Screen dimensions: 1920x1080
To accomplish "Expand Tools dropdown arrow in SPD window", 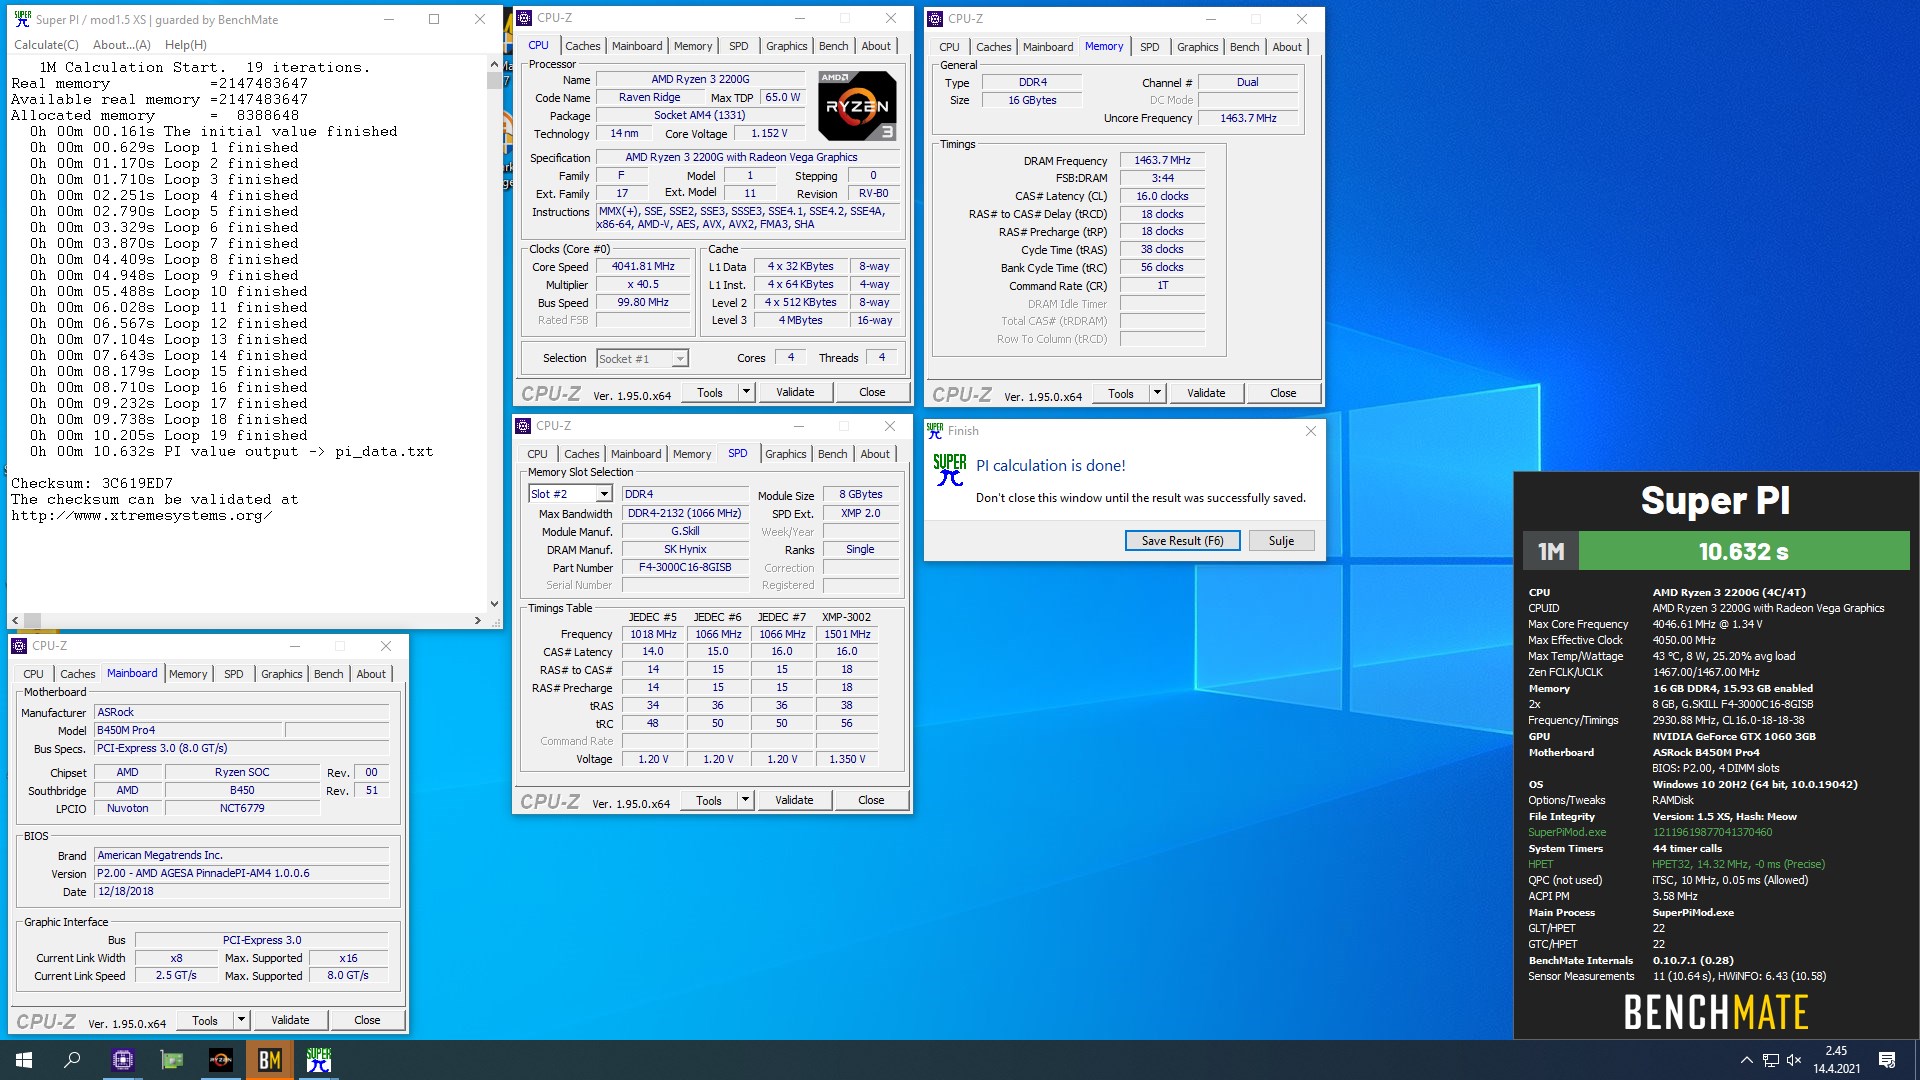I will 745,800.
